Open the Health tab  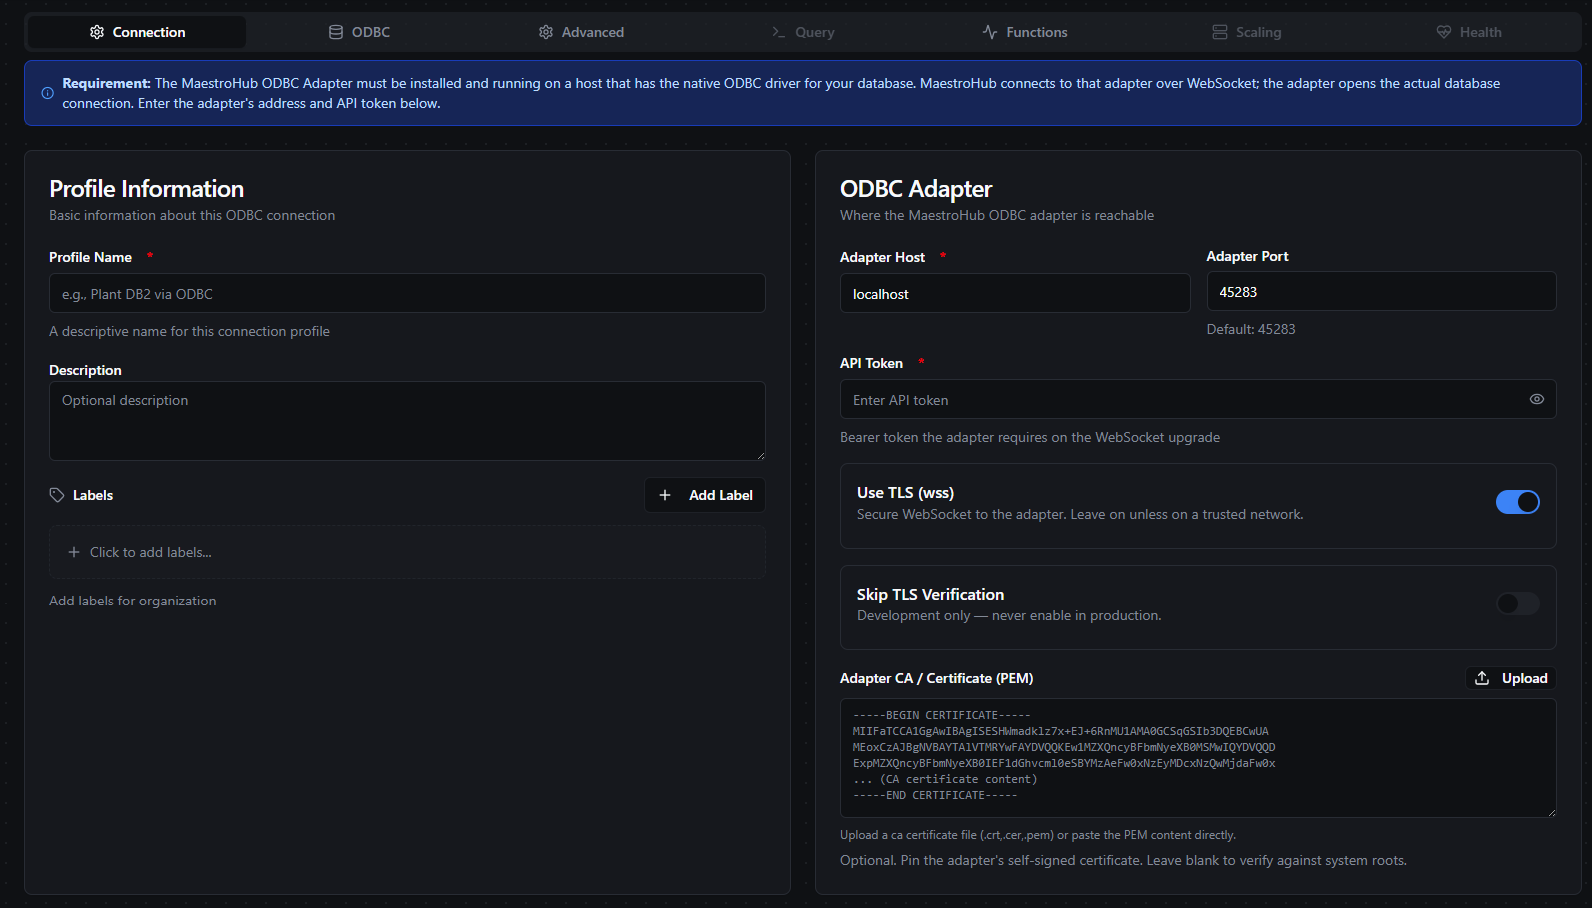[1469, 32]
